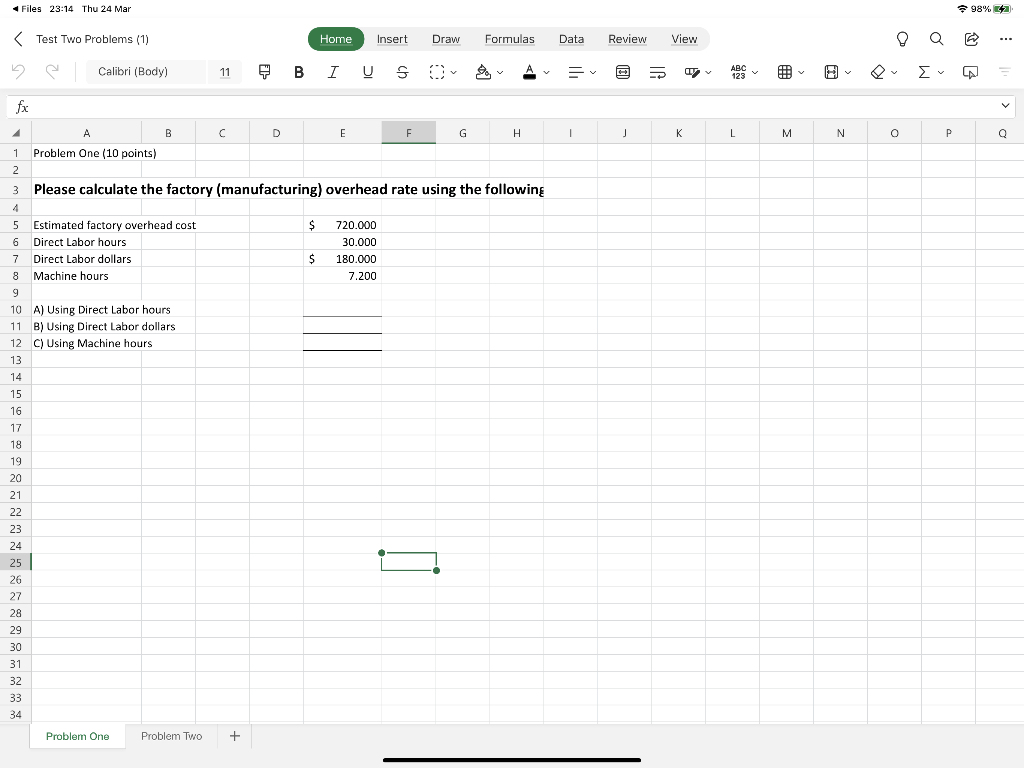This screenshot has height=768, width=1024.
Task: Tap the back arrow to close the workbook
Action: pos(18,39)
